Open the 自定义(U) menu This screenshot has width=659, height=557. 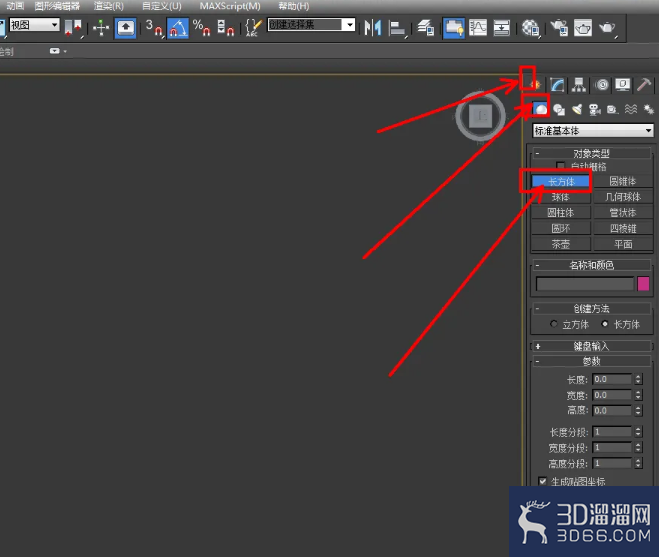[162, 6]
